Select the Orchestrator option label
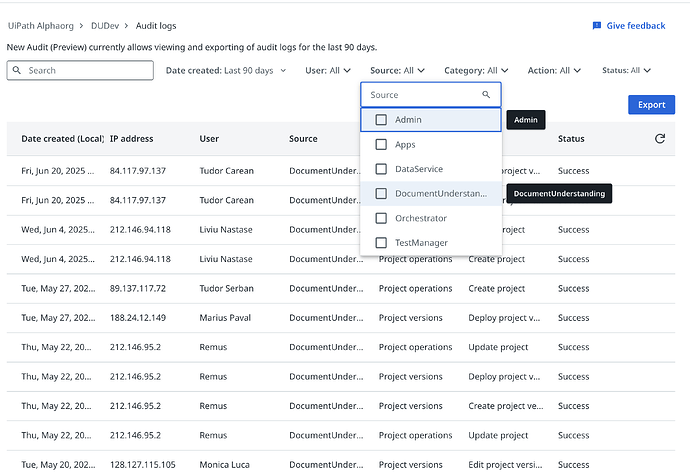The width and height of the screenshot is (690, 474). pyautogui.click(x=421, y=218)
